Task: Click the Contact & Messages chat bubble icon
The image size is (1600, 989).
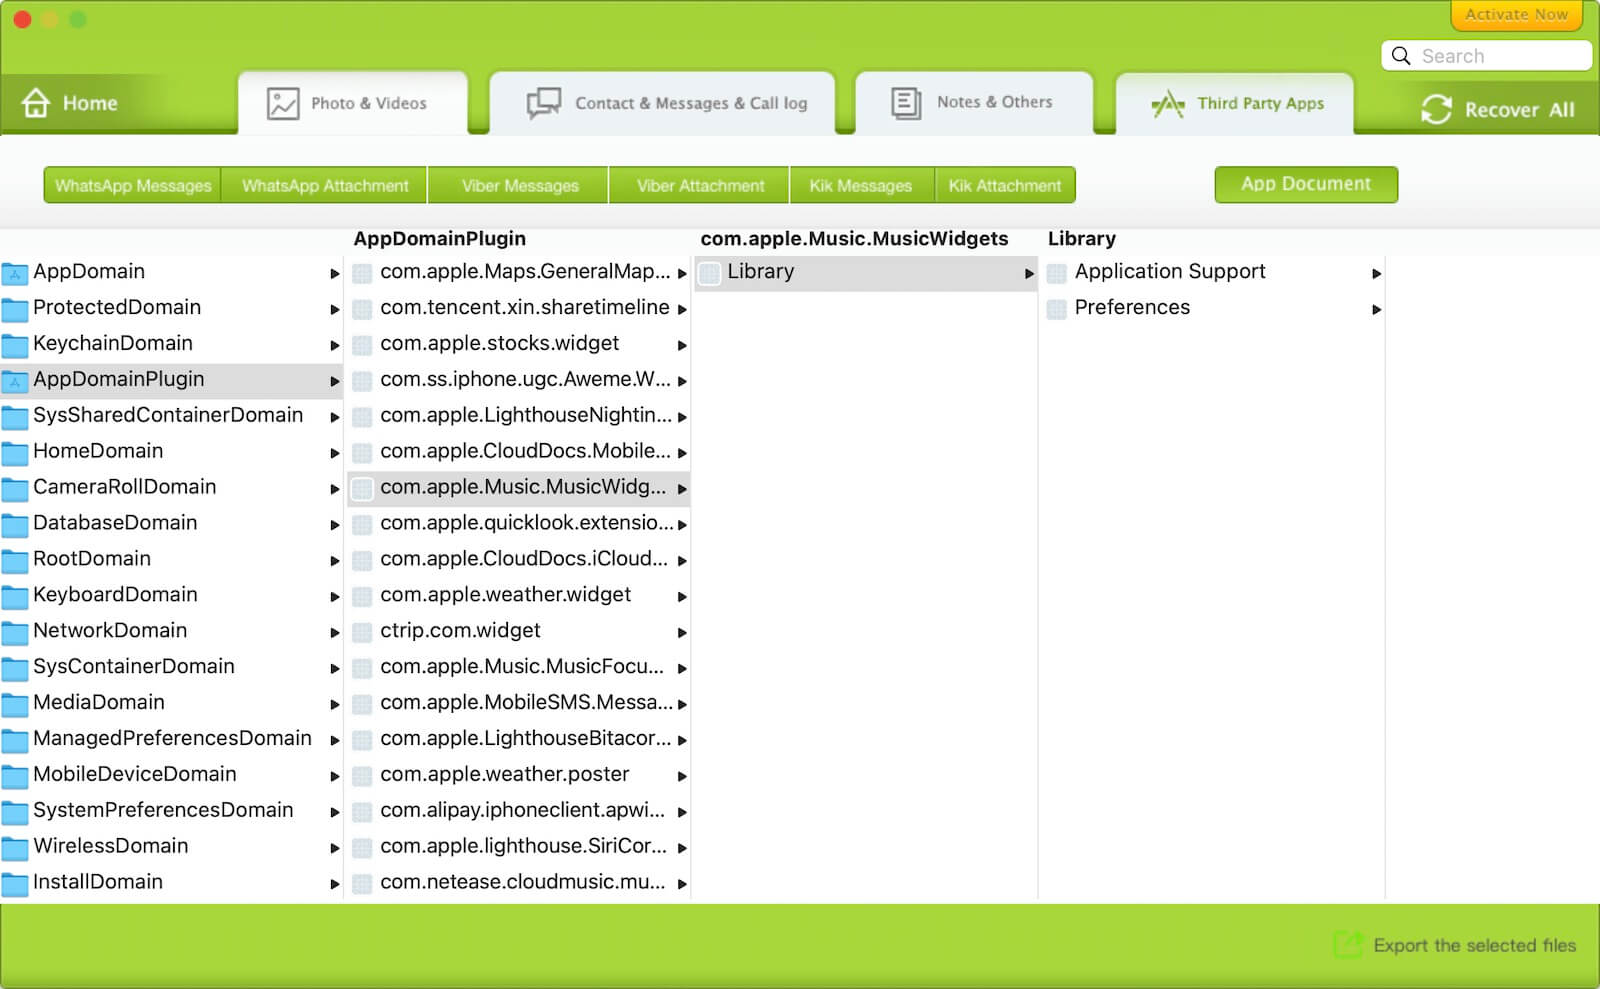Action: [x=544, y=103]
